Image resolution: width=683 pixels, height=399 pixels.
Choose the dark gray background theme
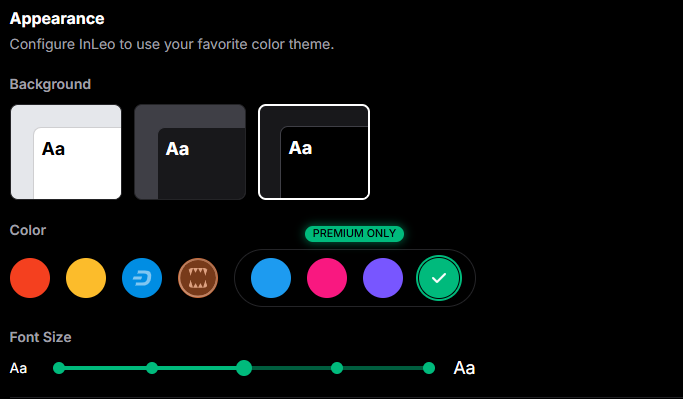click(190, 152)
